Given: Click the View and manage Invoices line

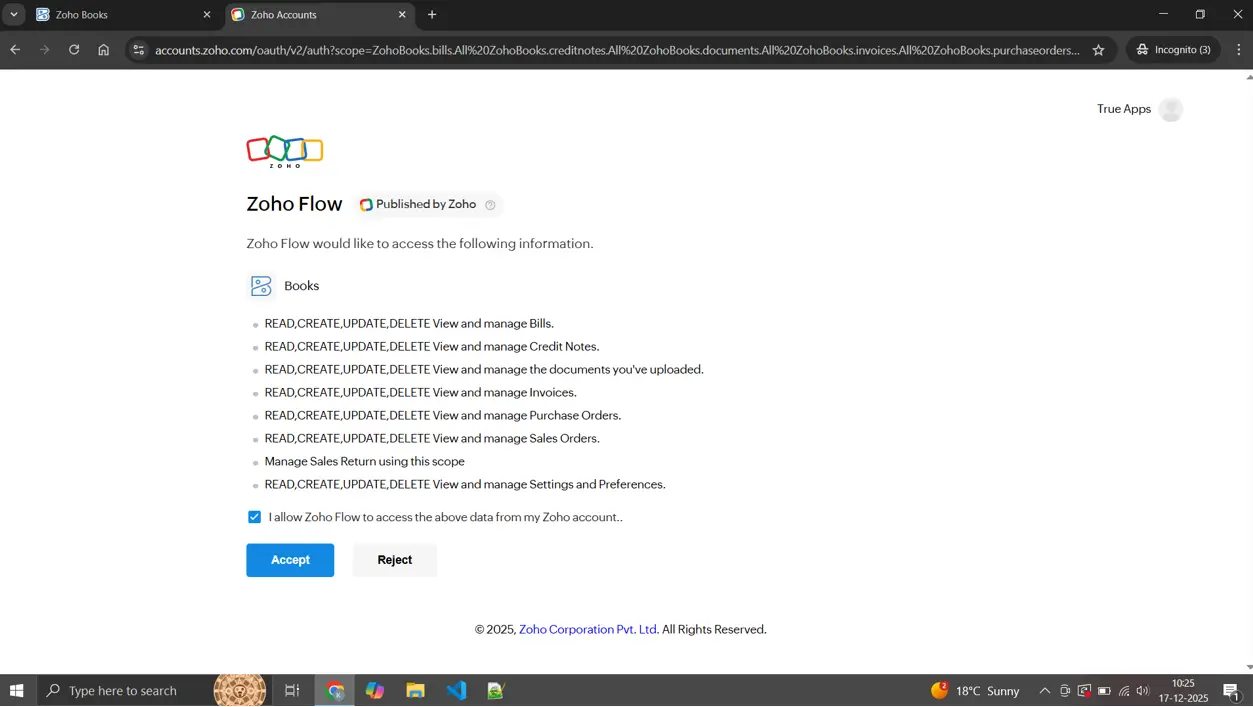Looking at the screenshot, I should 420,393.
